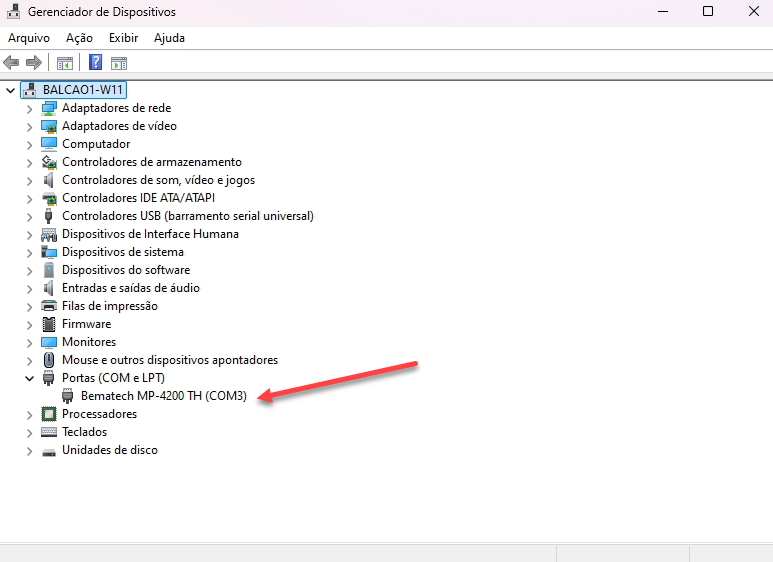Click the mouse icon for Mouse e outros dispositivos

49,360
